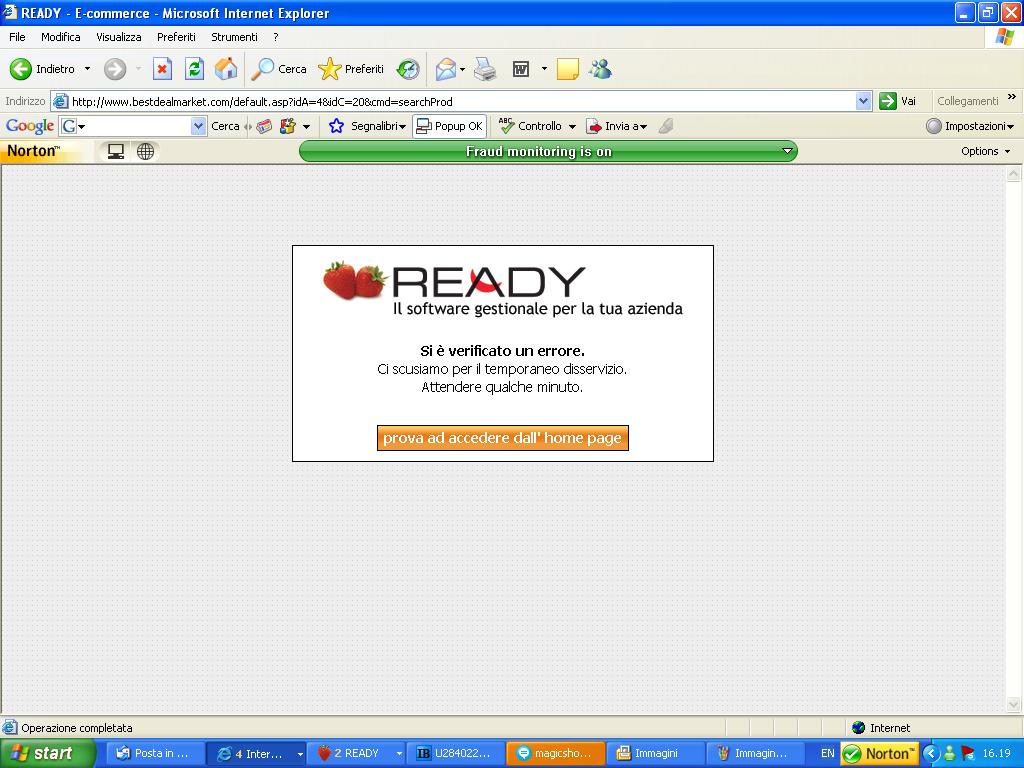The image size is (1024, 768).
Task: Click the page vertical scrollbar up arrow
Action: tap(1014, 174)
